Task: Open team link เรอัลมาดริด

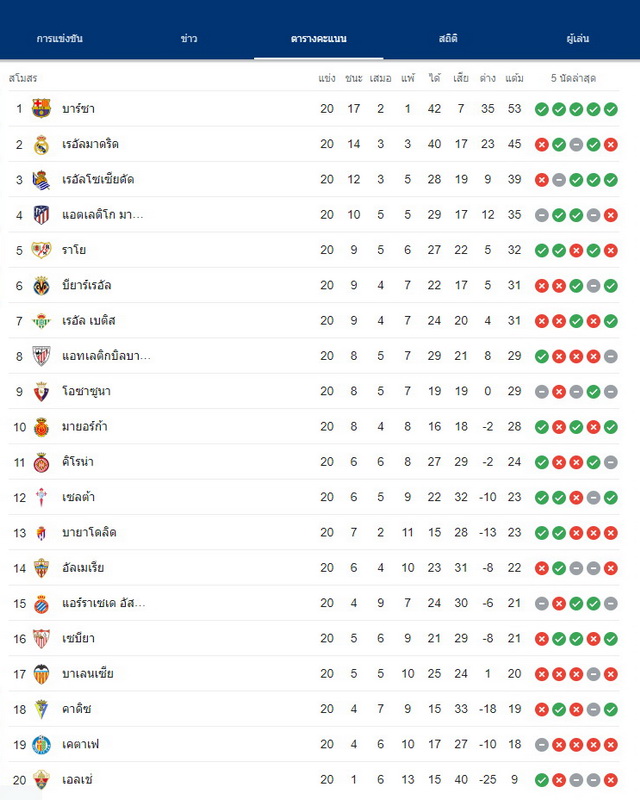Action: [x=90, y=144]
